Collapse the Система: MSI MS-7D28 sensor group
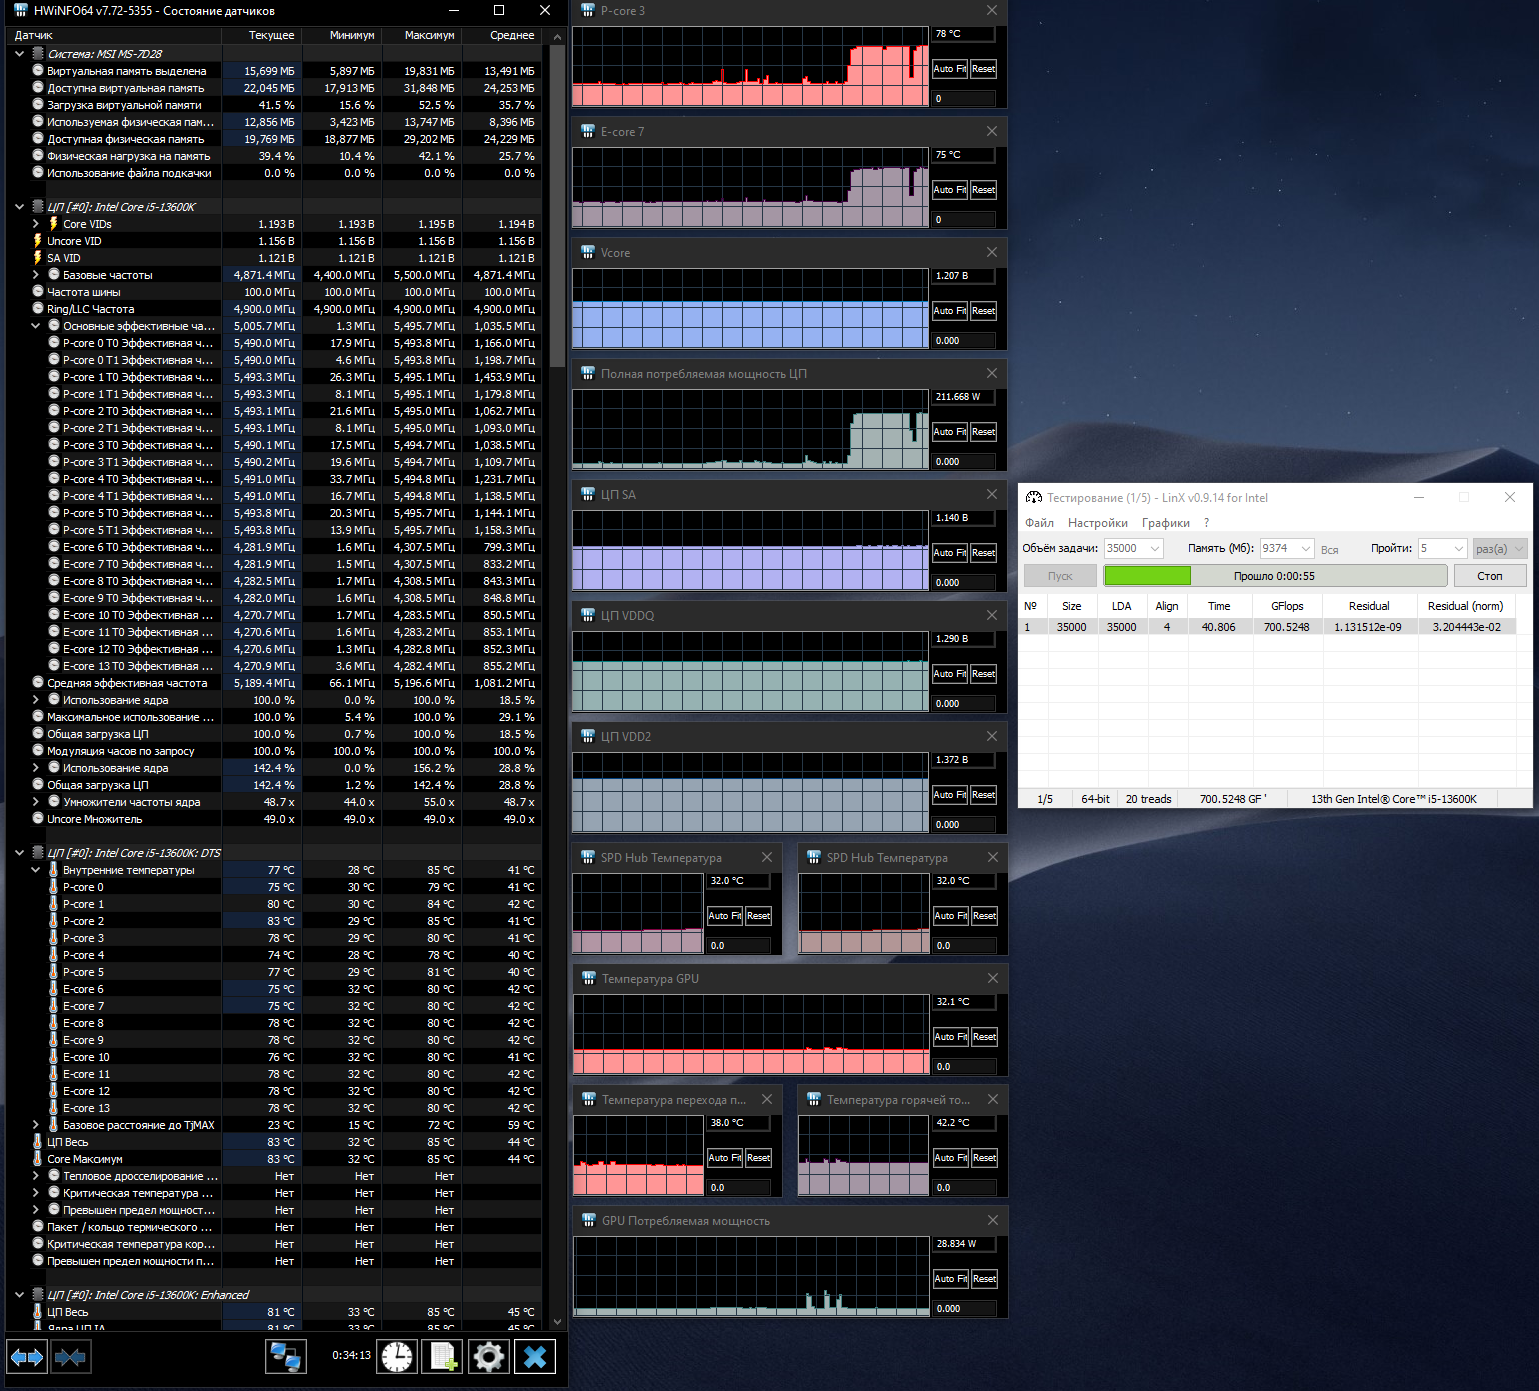The height and width of the screenshot is (1391, 1539). 19,54
